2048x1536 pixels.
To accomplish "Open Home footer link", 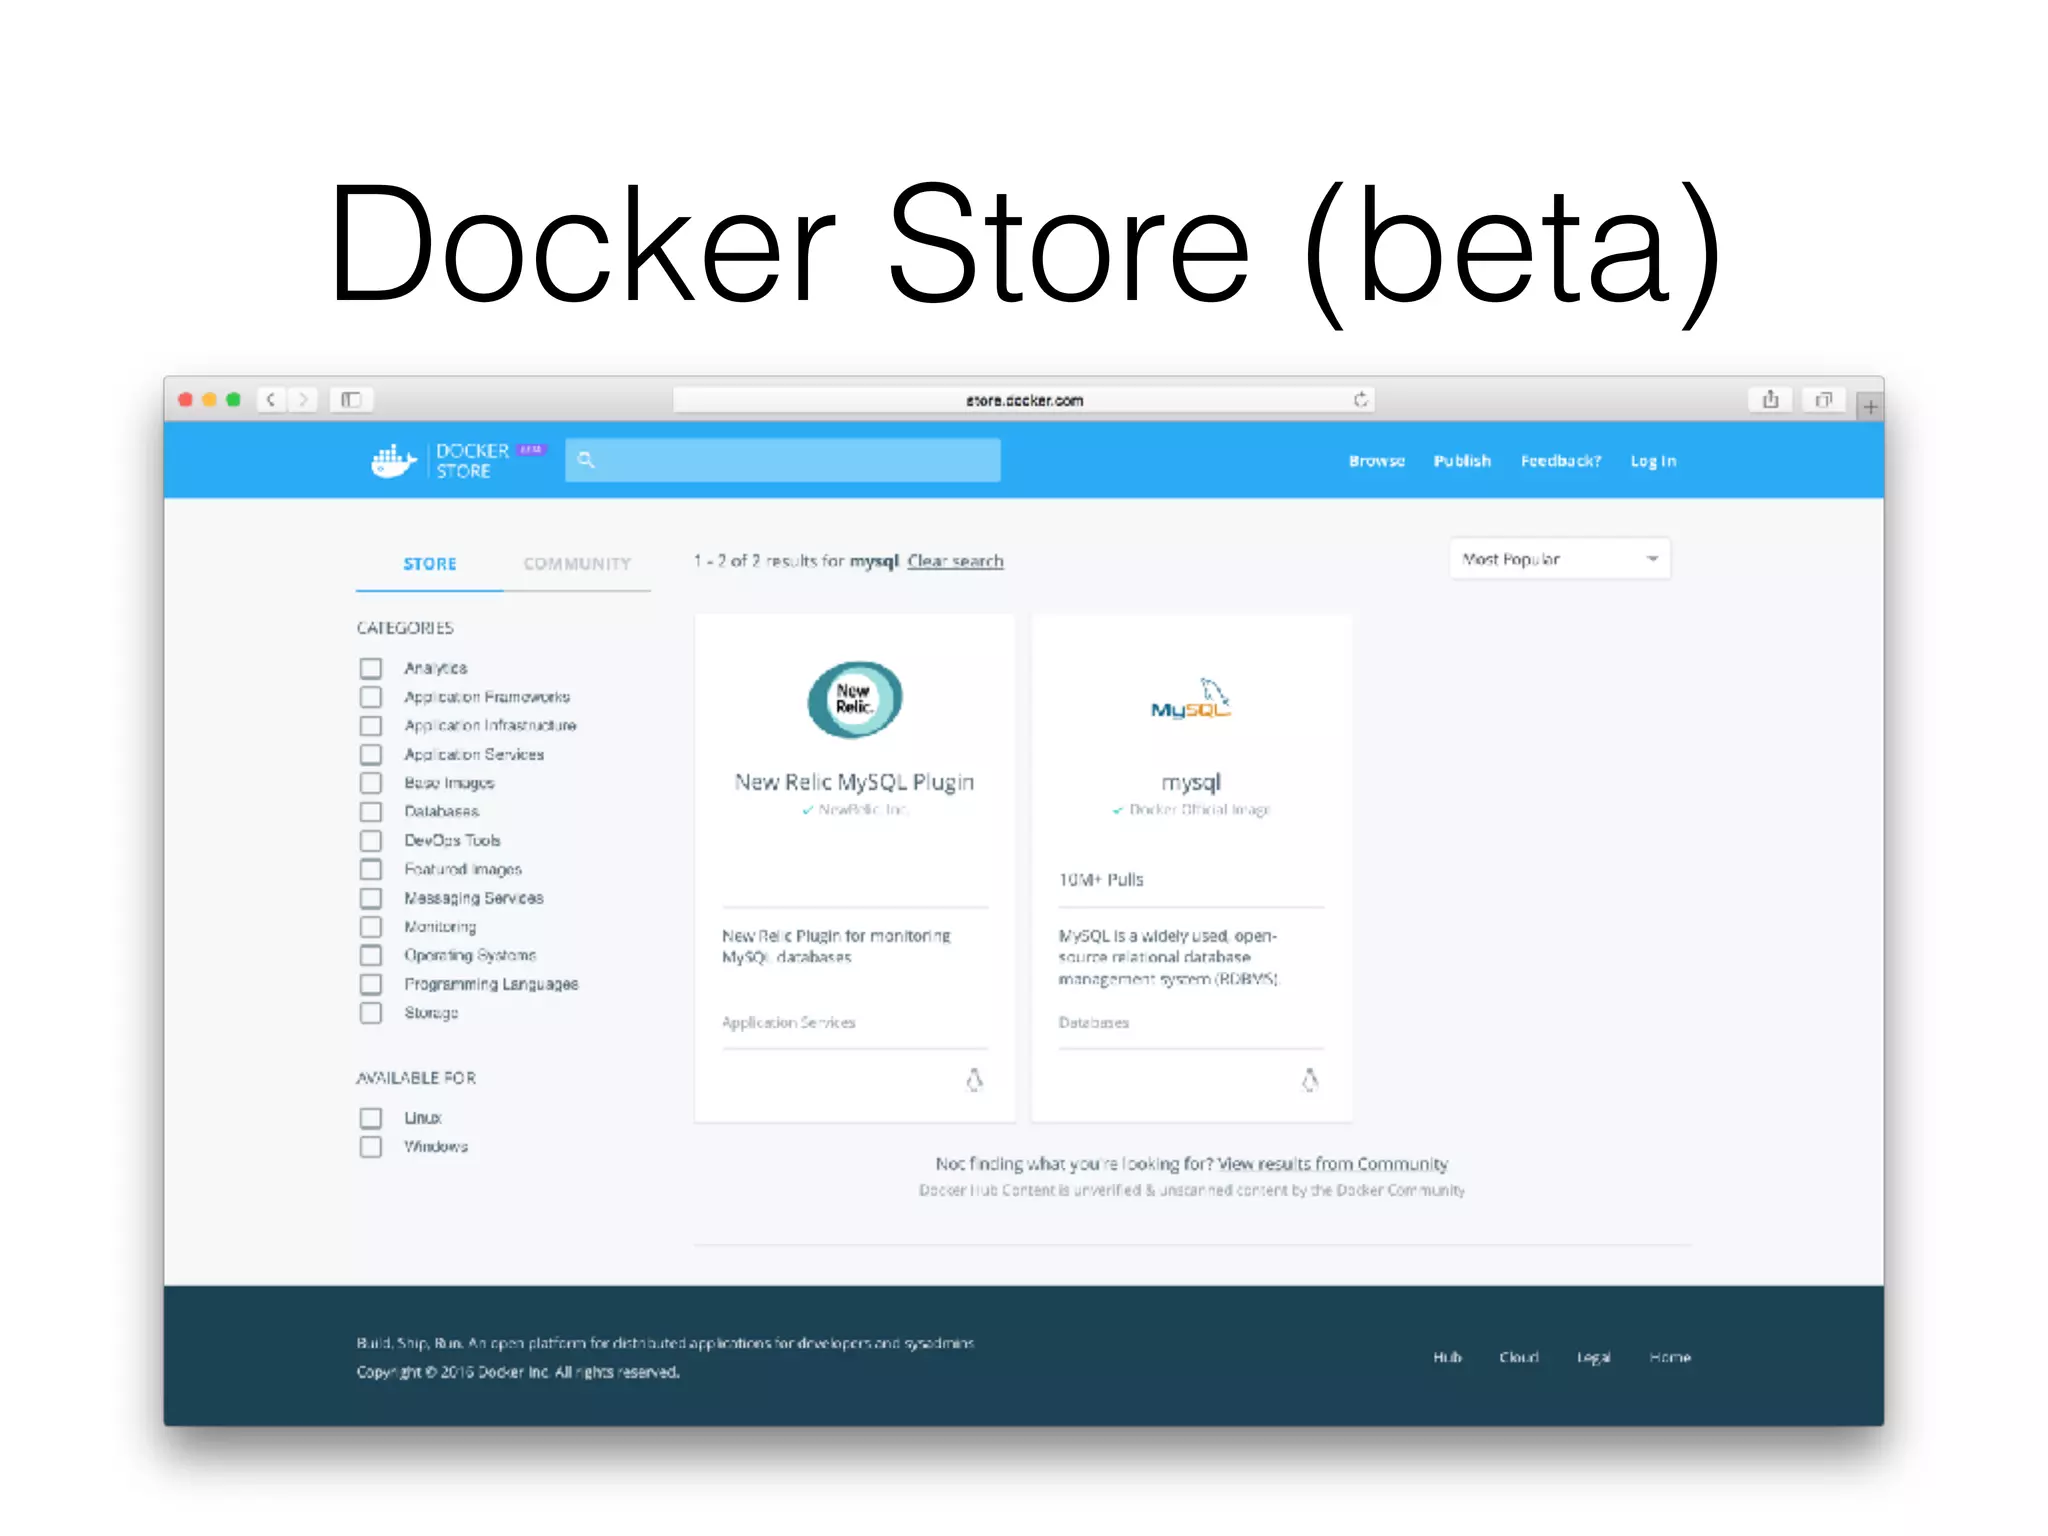I will (1670, 1357).
